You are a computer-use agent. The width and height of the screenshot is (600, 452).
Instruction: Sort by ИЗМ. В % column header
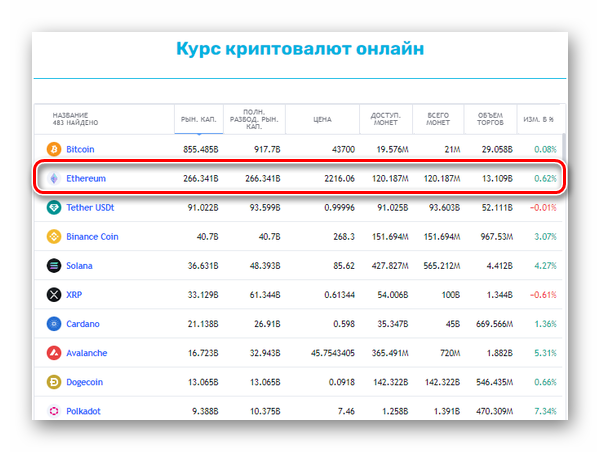(538, 119)
